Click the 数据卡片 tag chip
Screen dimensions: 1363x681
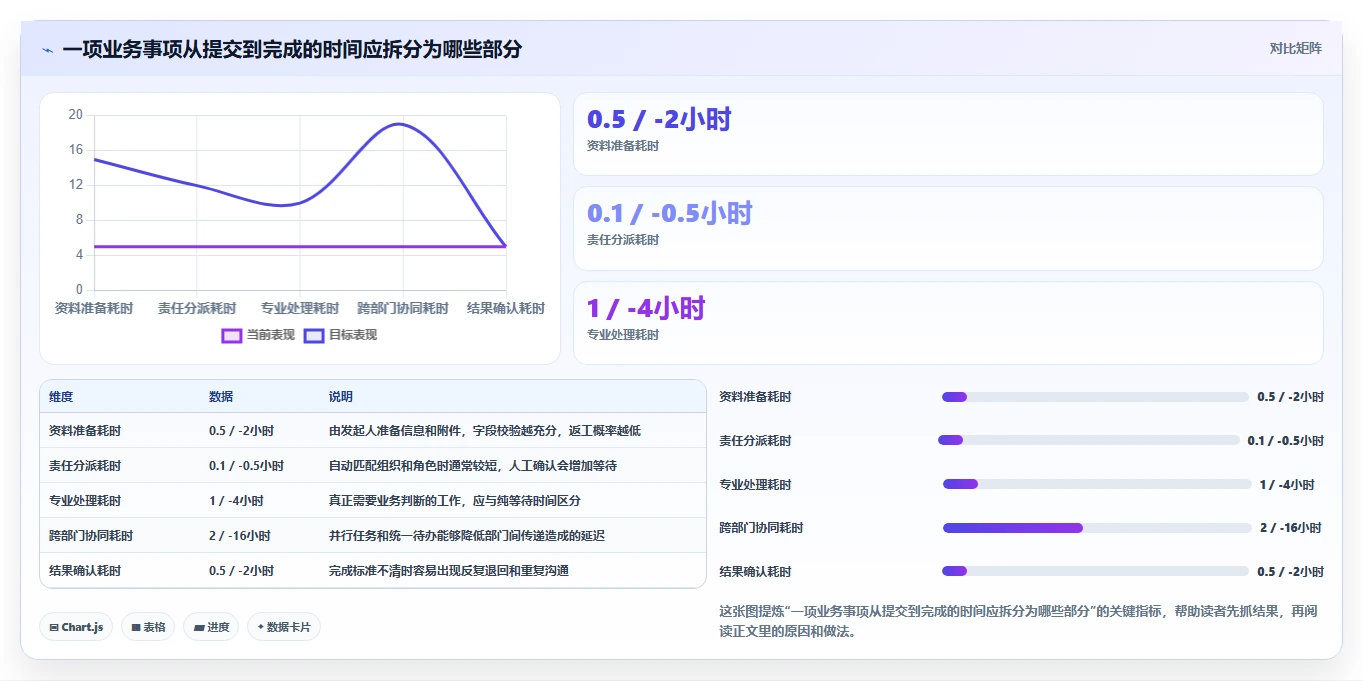284,627
